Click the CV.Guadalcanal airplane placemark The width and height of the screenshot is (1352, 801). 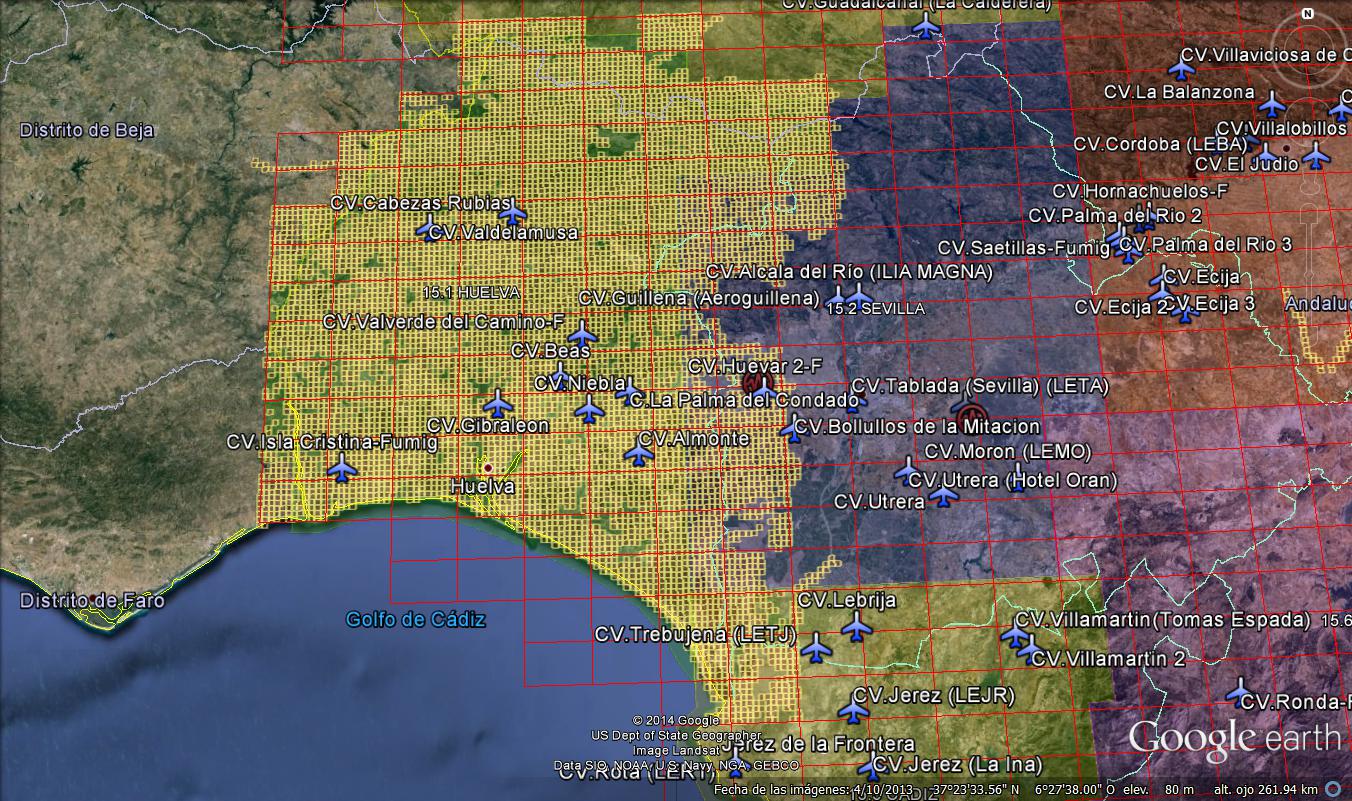point(927,25)
